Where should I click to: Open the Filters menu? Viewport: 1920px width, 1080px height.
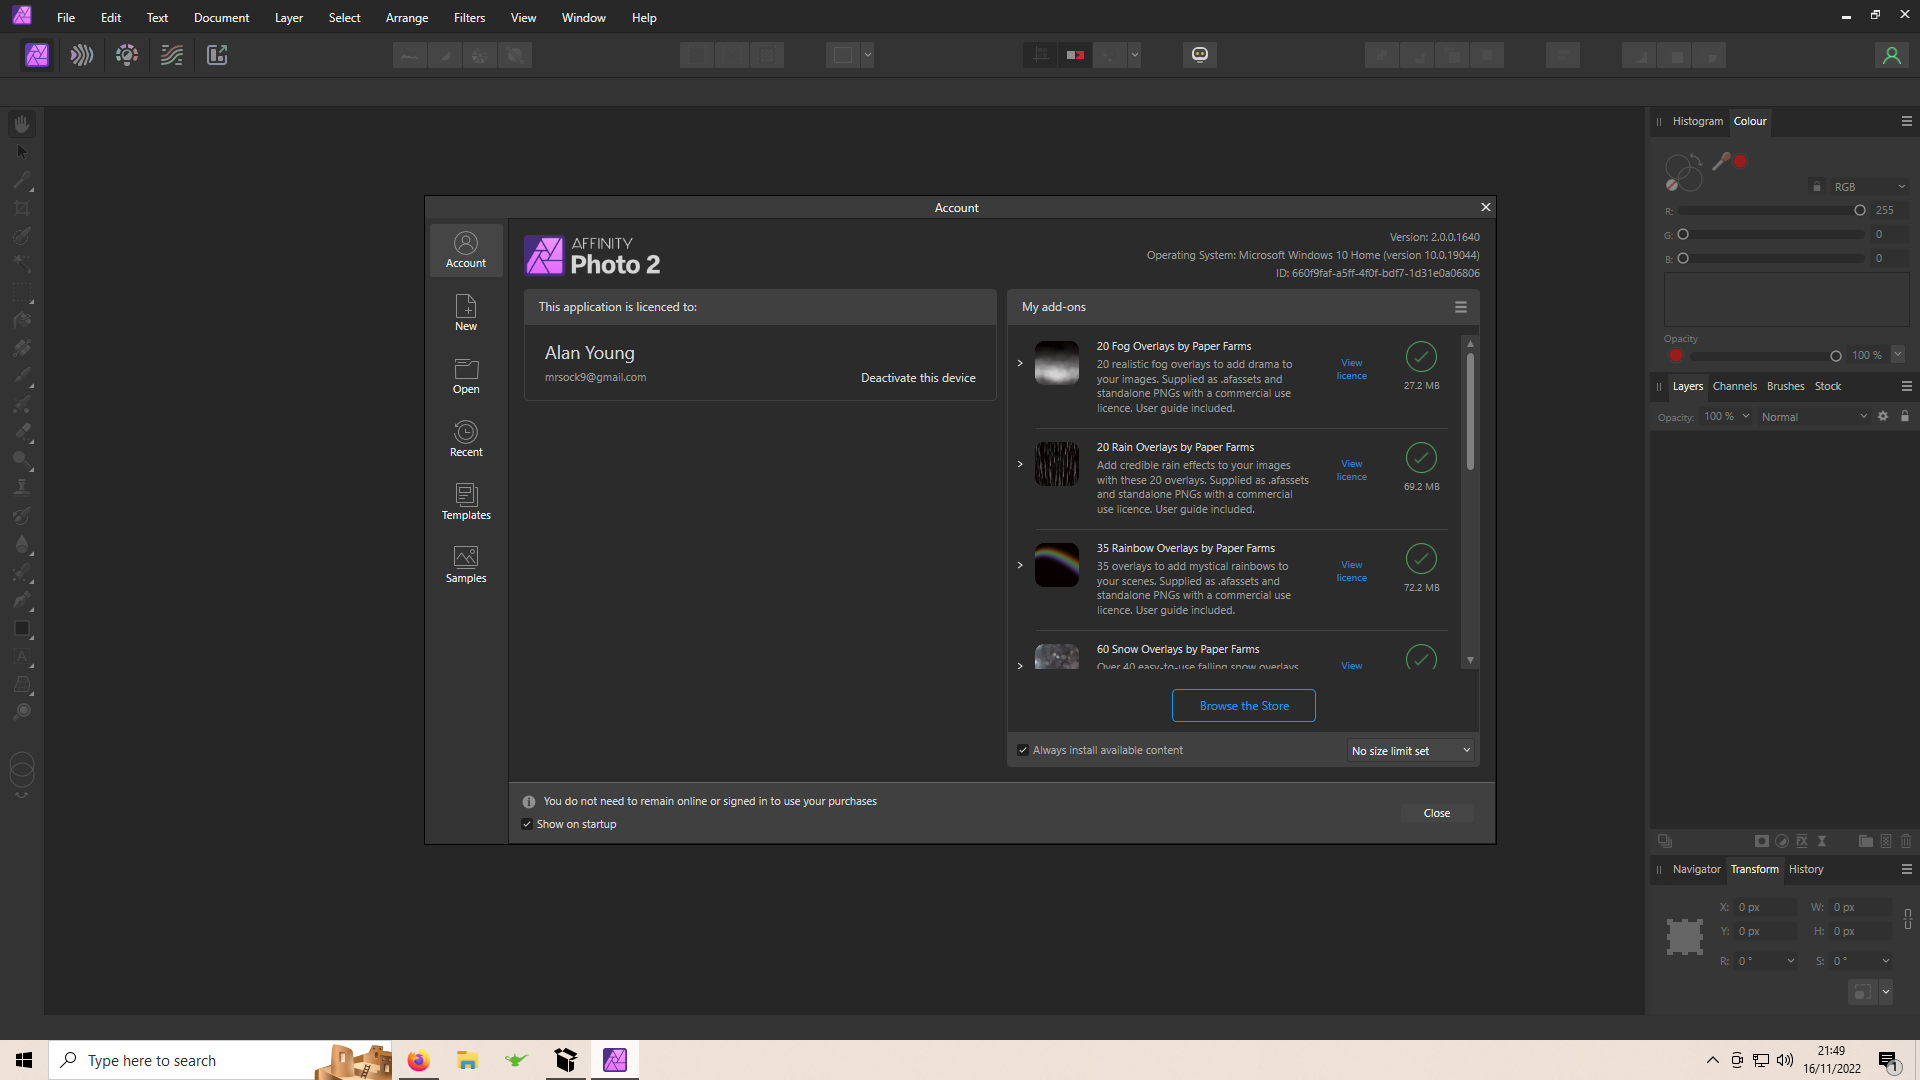(x=469, y=18)
